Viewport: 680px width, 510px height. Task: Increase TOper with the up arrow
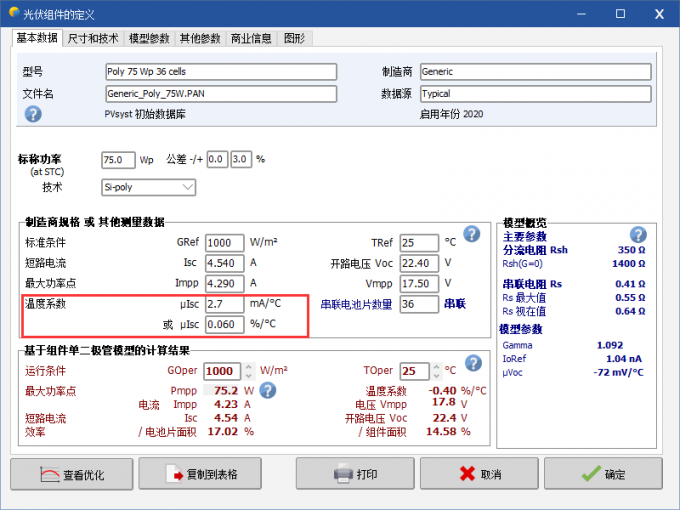pyautogui.click(x=437, y=367)
